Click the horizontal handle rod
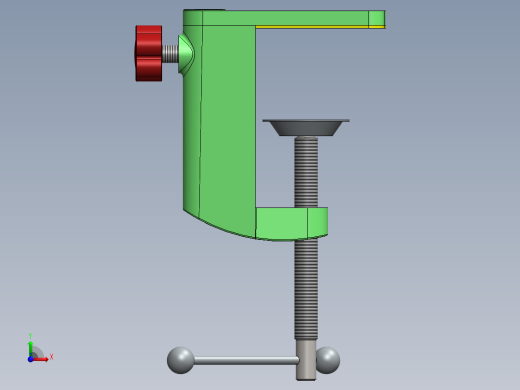 [246, 360]
